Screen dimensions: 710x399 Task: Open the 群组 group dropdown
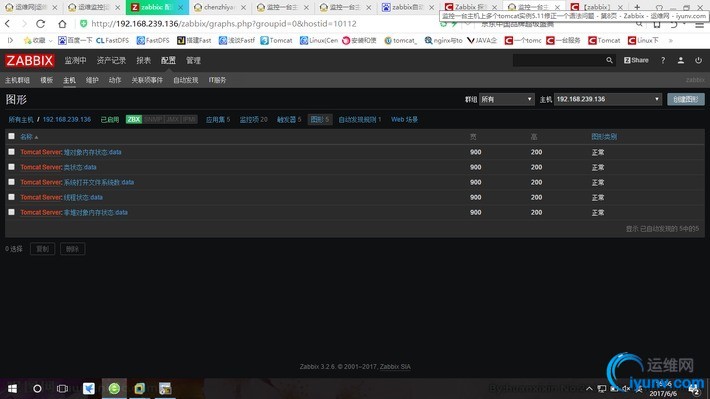[507, 99]
